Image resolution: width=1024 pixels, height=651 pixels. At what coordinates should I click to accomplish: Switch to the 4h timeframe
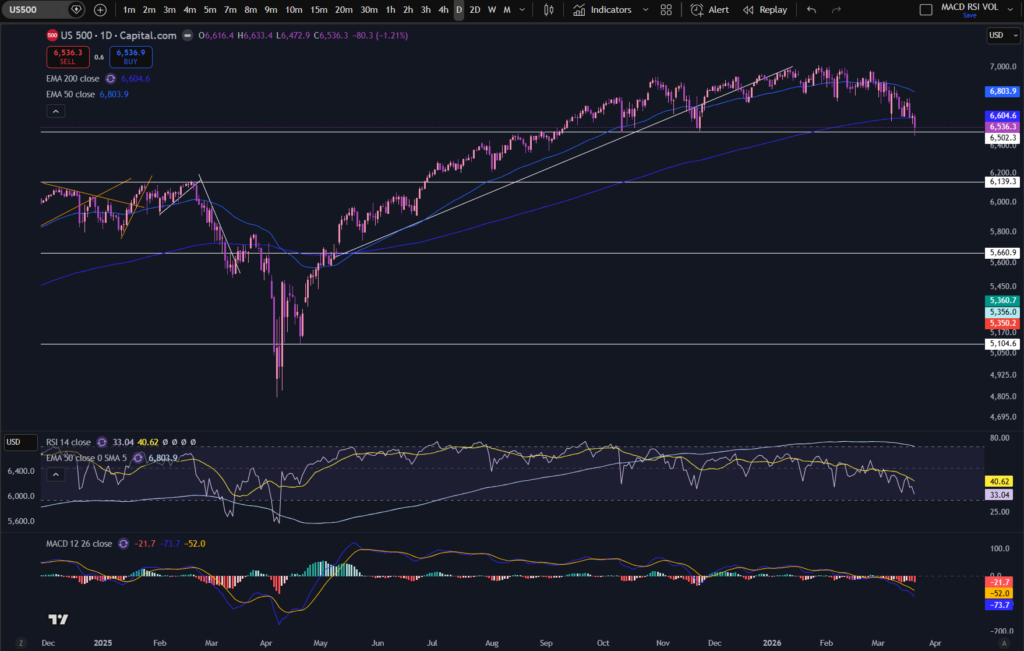tap(443, 10)
